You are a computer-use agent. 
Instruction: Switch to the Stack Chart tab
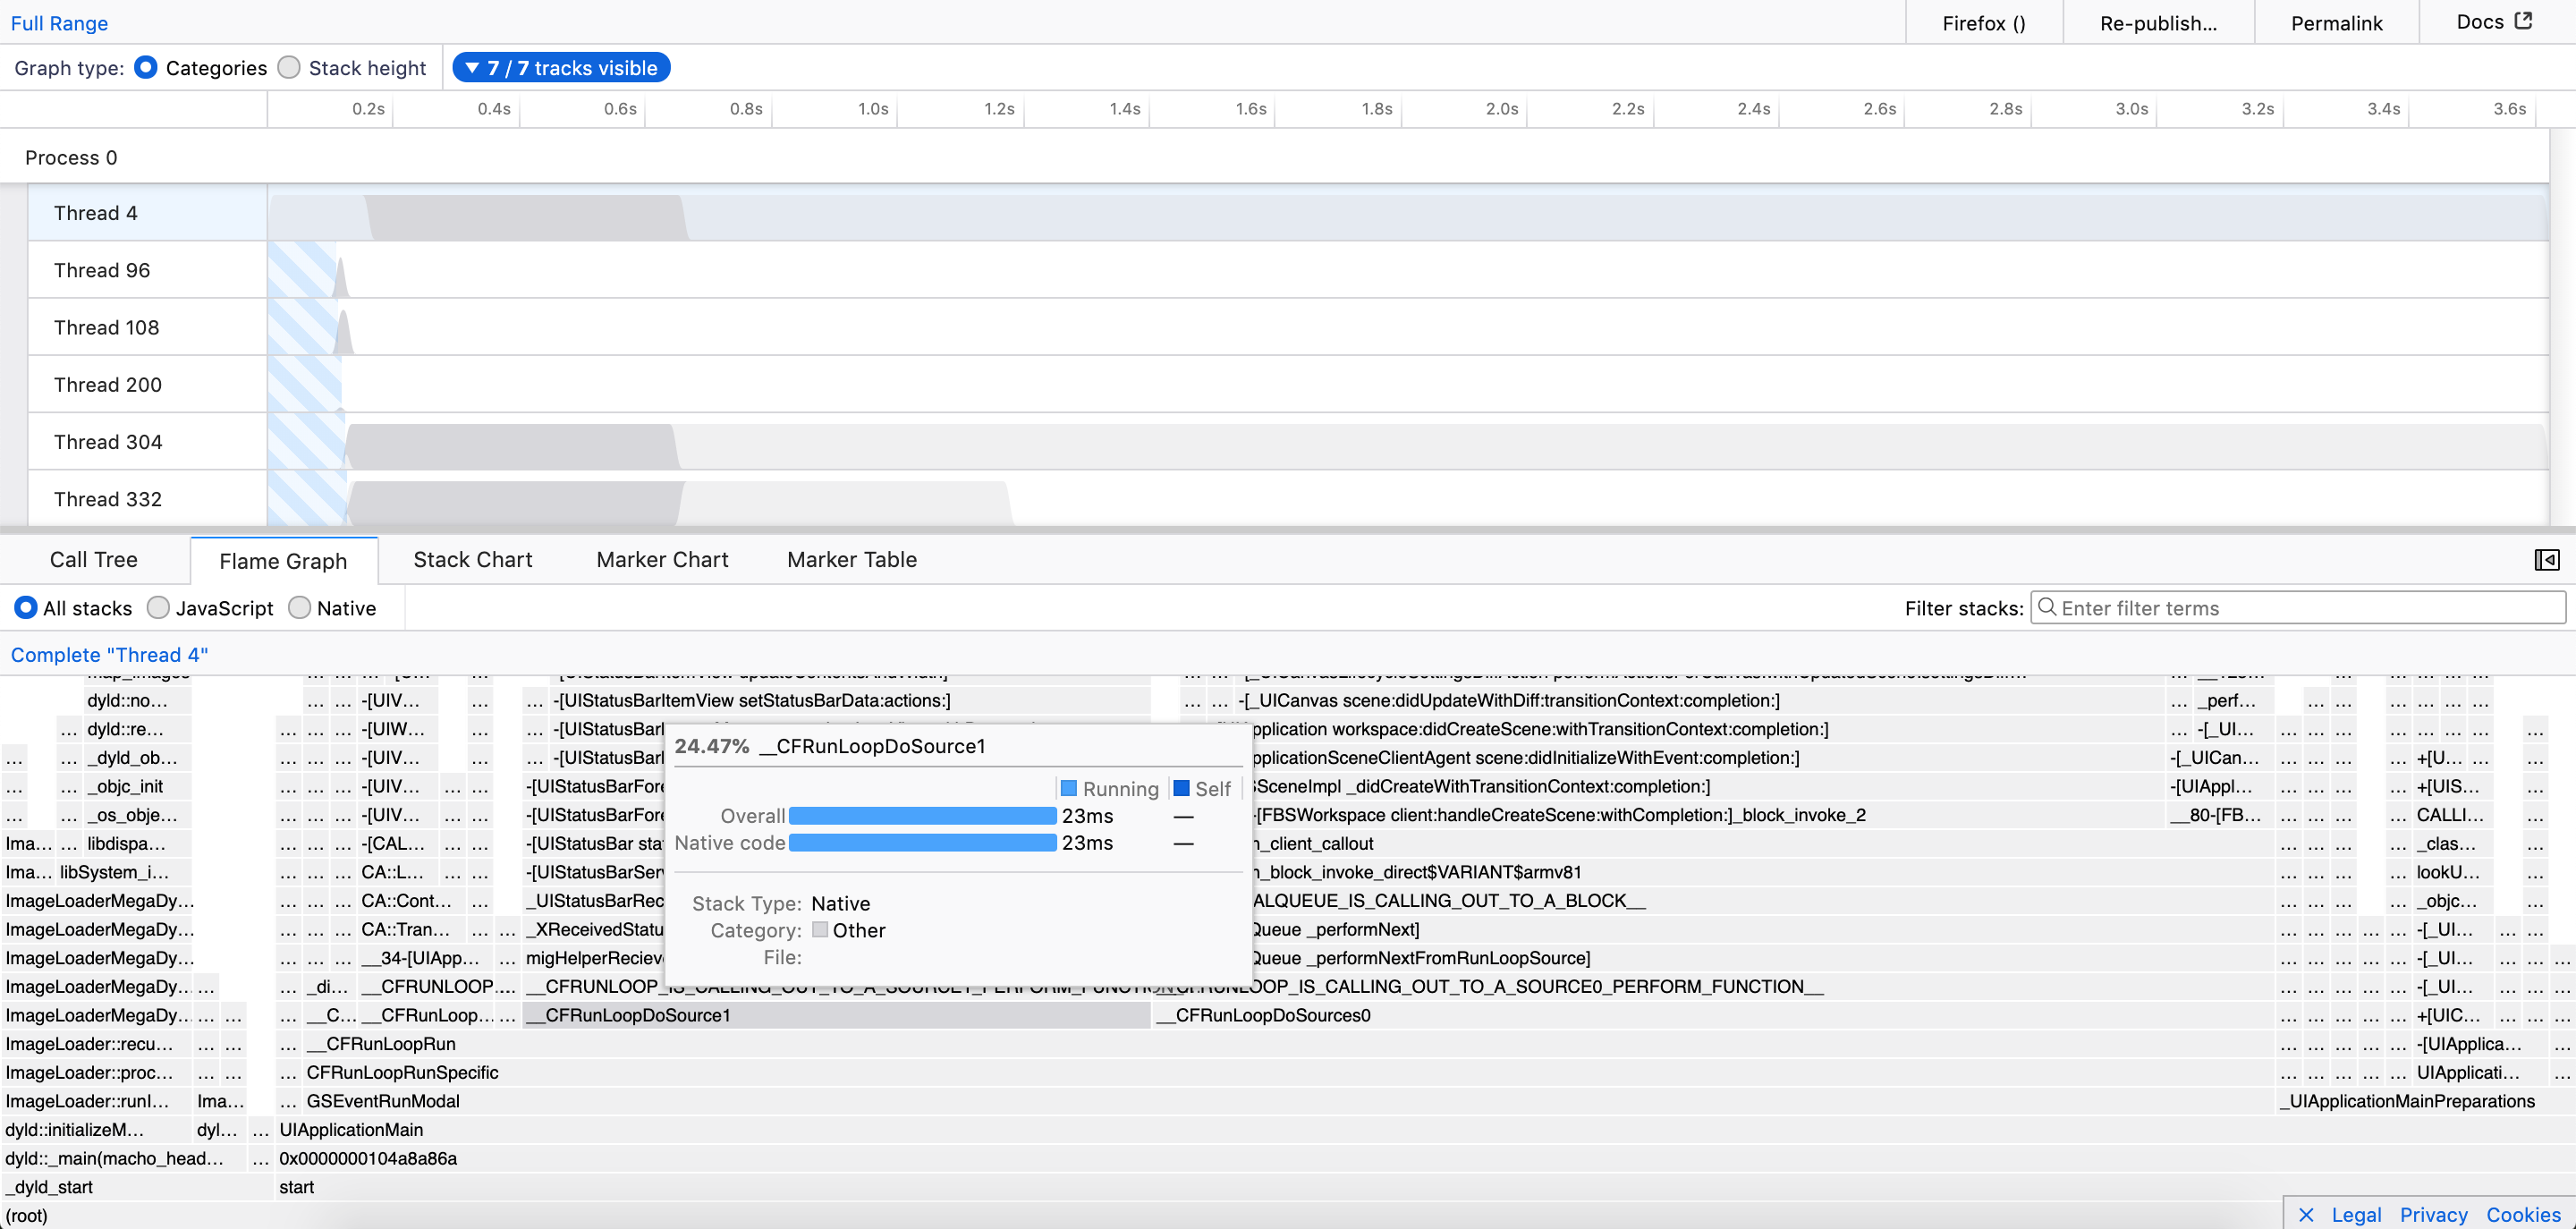tap(472, 560)
